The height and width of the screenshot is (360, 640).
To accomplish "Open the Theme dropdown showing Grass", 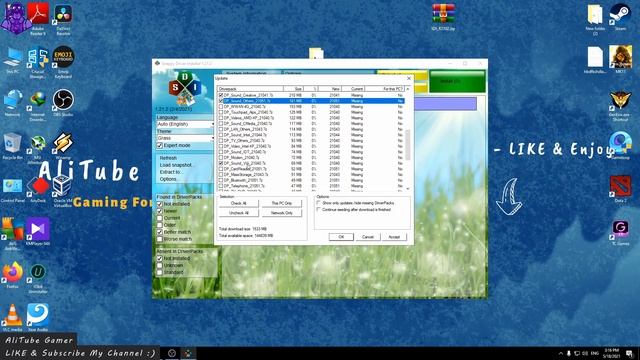I will click(185, 138).
